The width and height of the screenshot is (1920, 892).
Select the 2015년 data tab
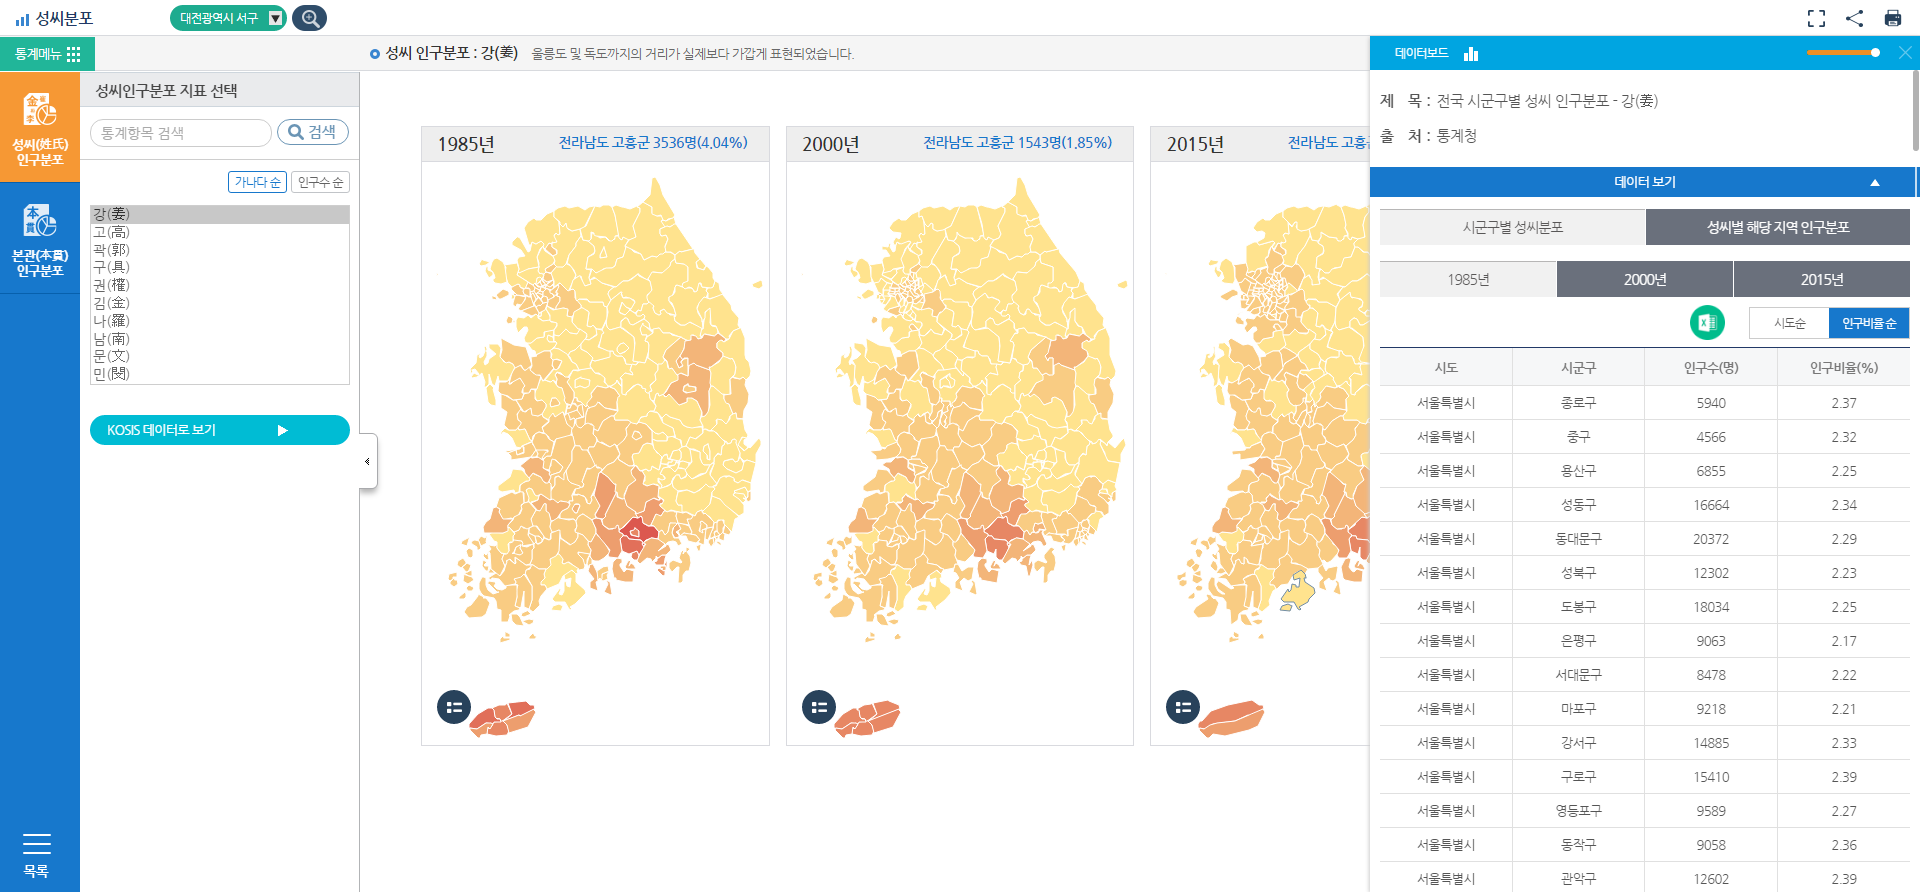point(1821,279)
